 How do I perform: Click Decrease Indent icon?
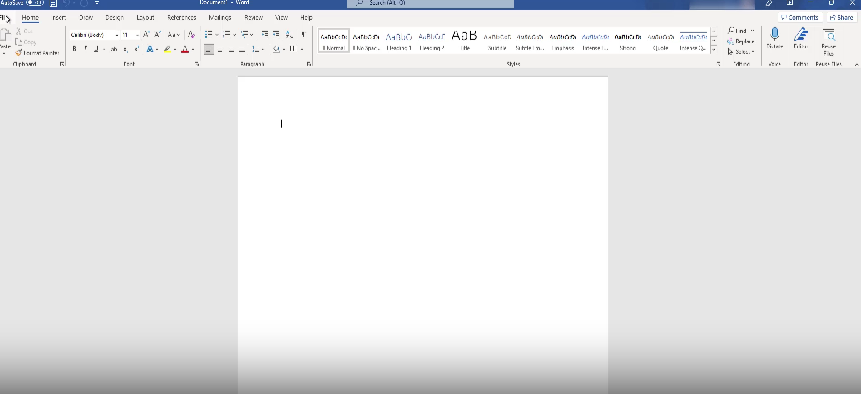click(265, 34)
